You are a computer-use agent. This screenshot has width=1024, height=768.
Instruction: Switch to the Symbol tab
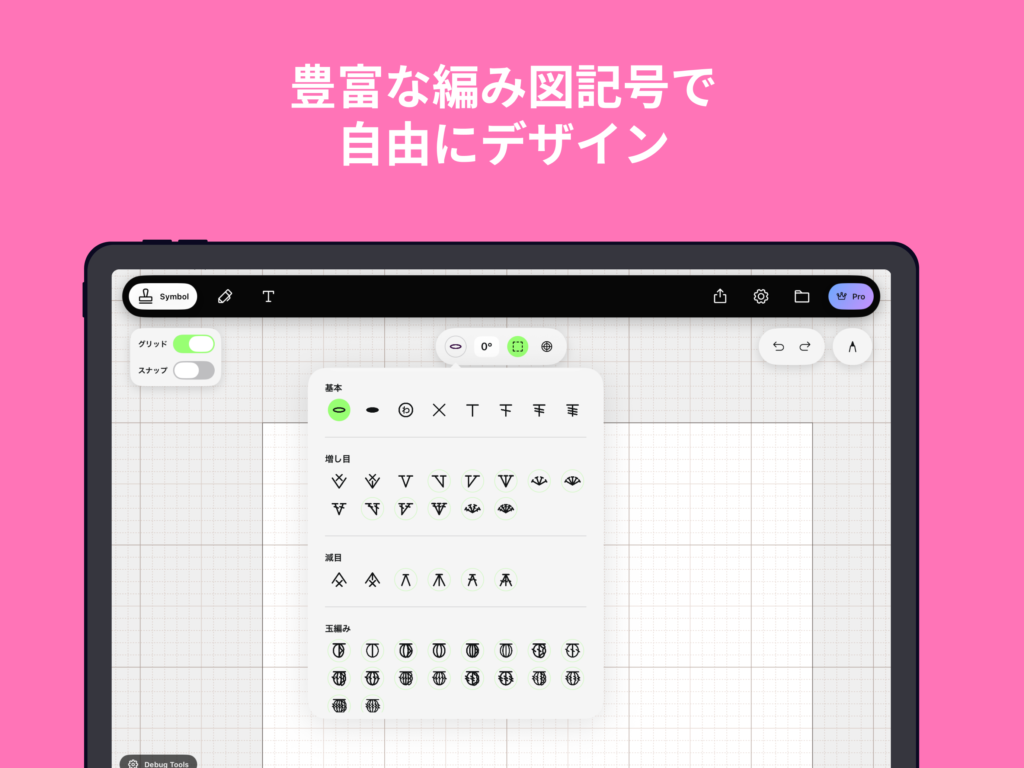pos(163,296)
